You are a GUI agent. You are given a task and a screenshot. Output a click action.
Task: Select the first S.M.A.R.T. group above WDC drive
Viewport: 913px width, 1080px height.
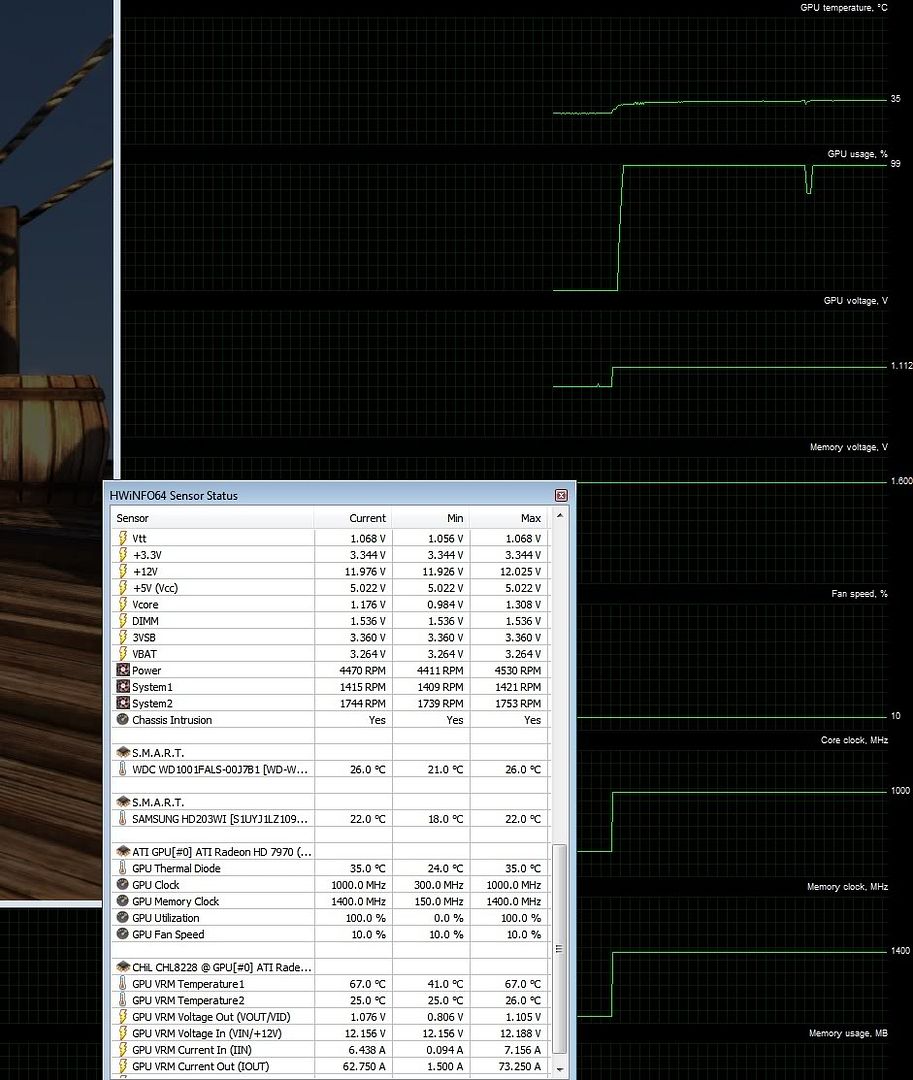[330, 753]
